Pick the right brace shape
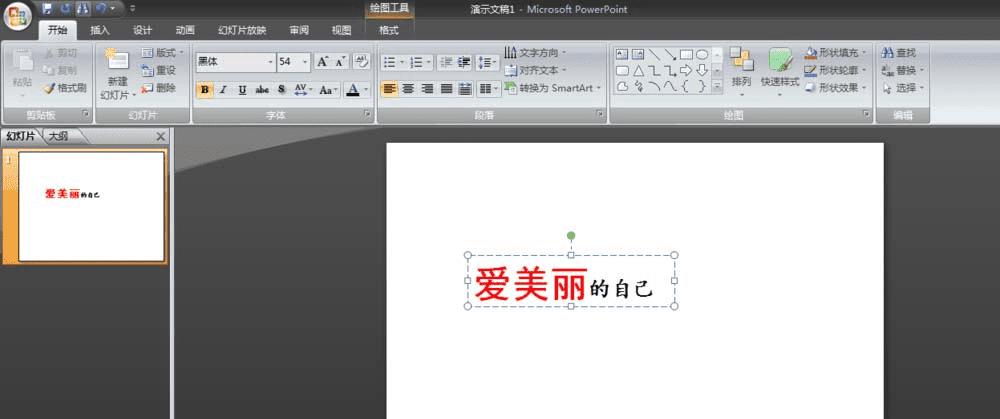Screen dimensions: 1000x419 tap(702, 86)
